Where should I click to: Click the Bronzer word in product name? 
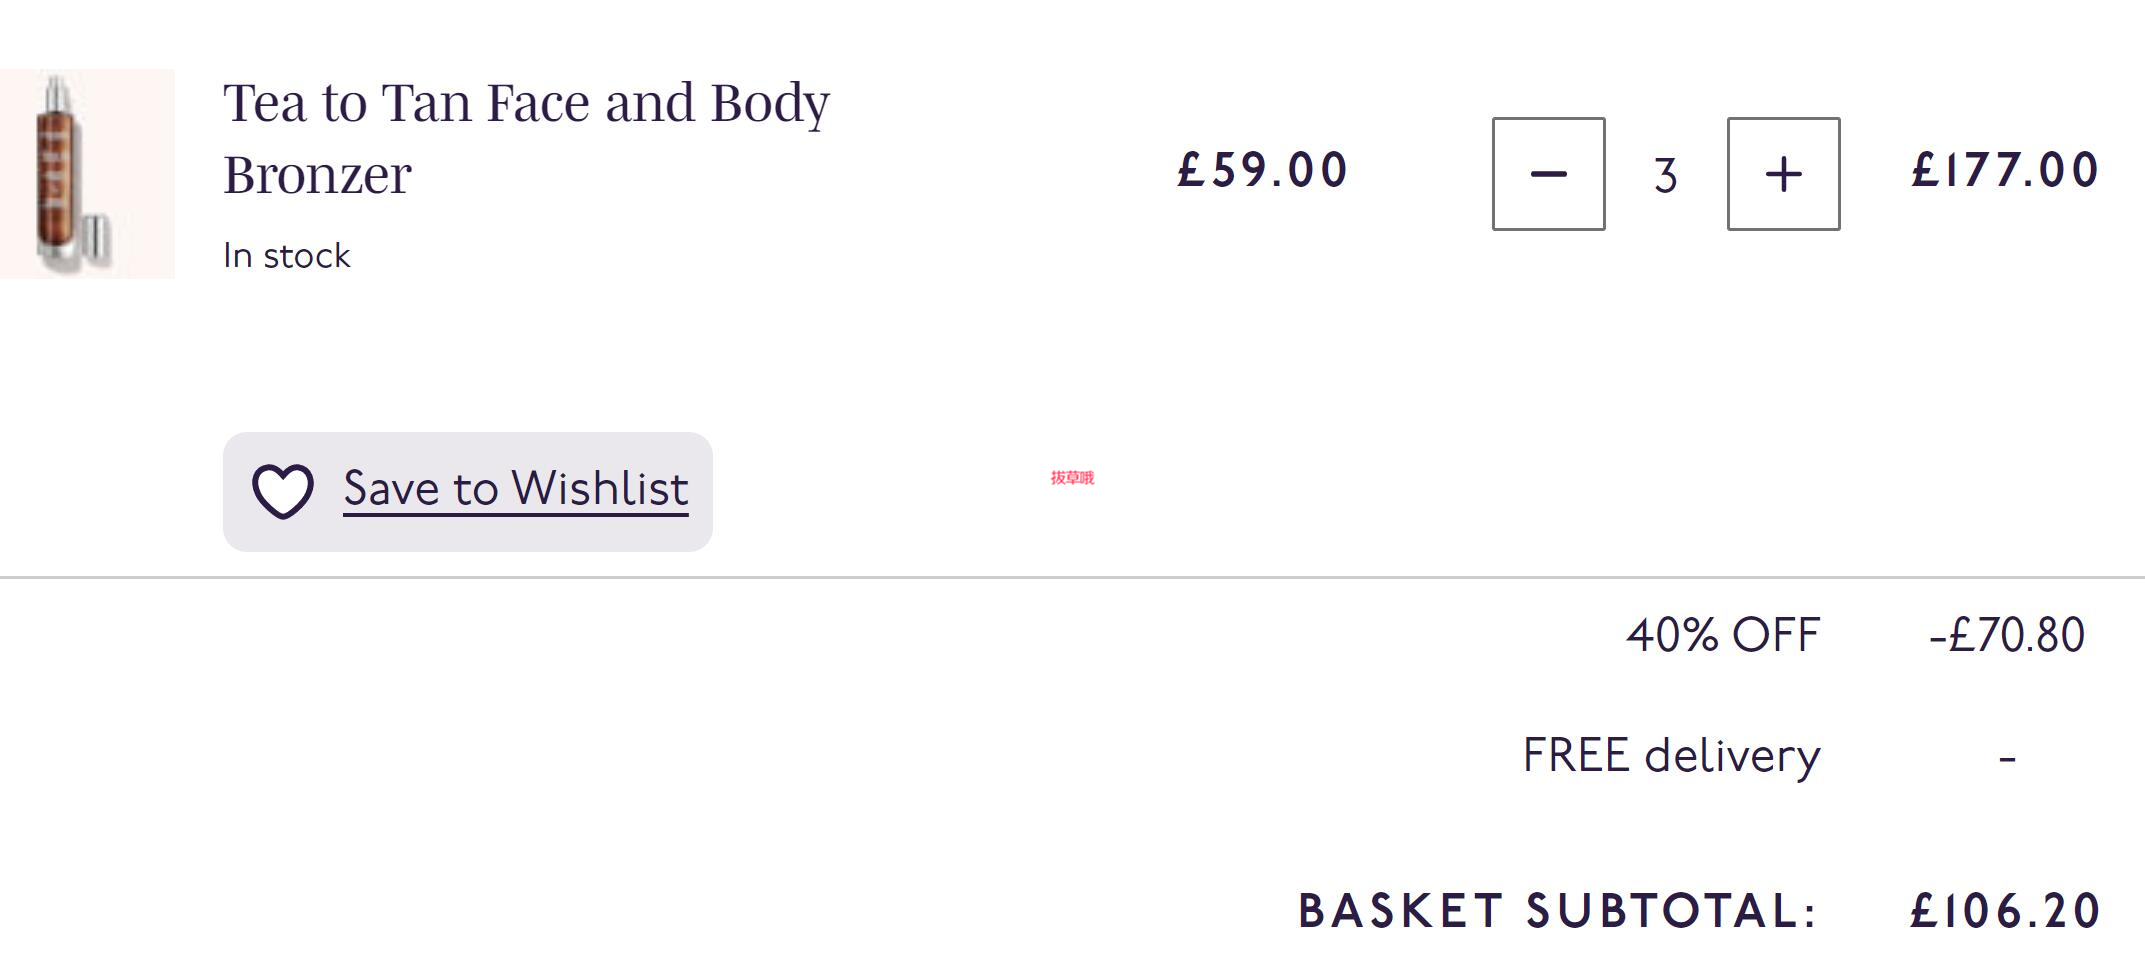(x=317, y=176)
